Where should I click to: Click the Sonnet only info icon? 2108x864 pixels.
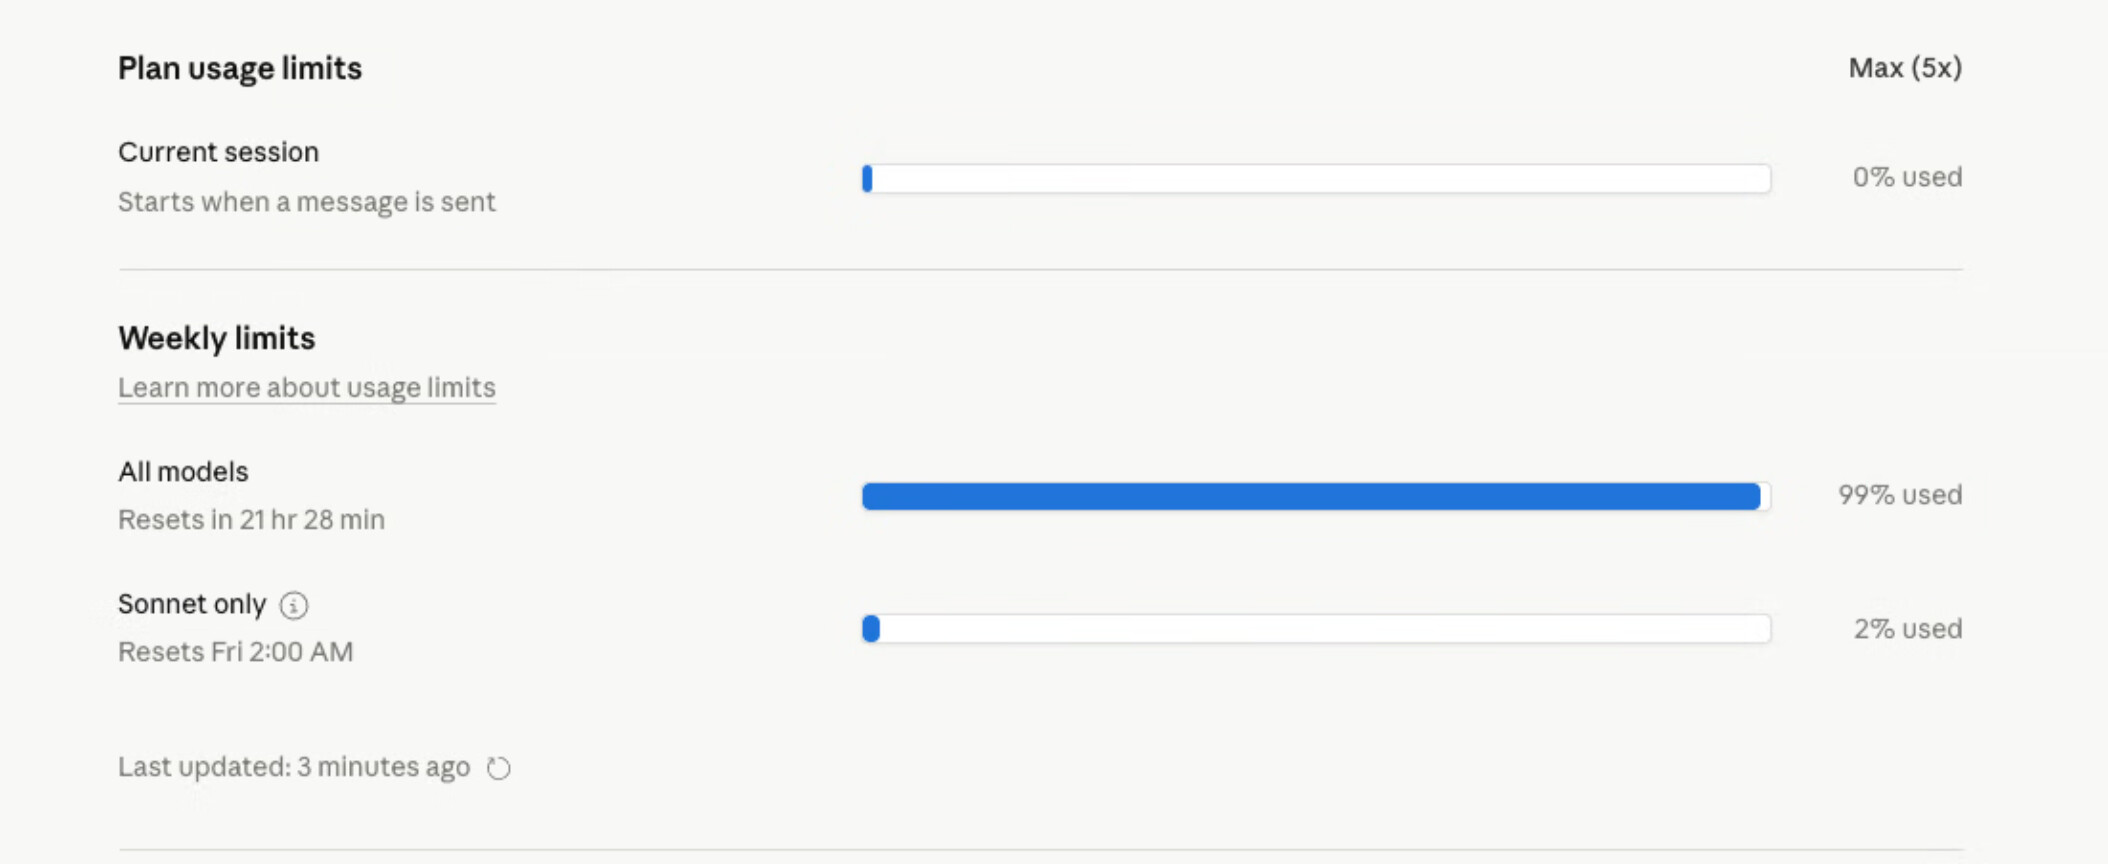(294, 605)
